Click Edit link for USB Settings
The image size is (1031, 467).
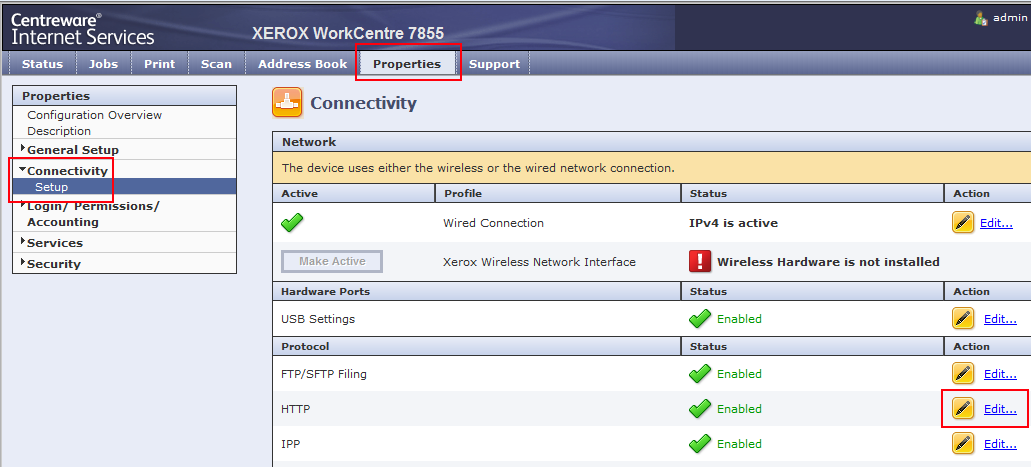point(1000,319)
